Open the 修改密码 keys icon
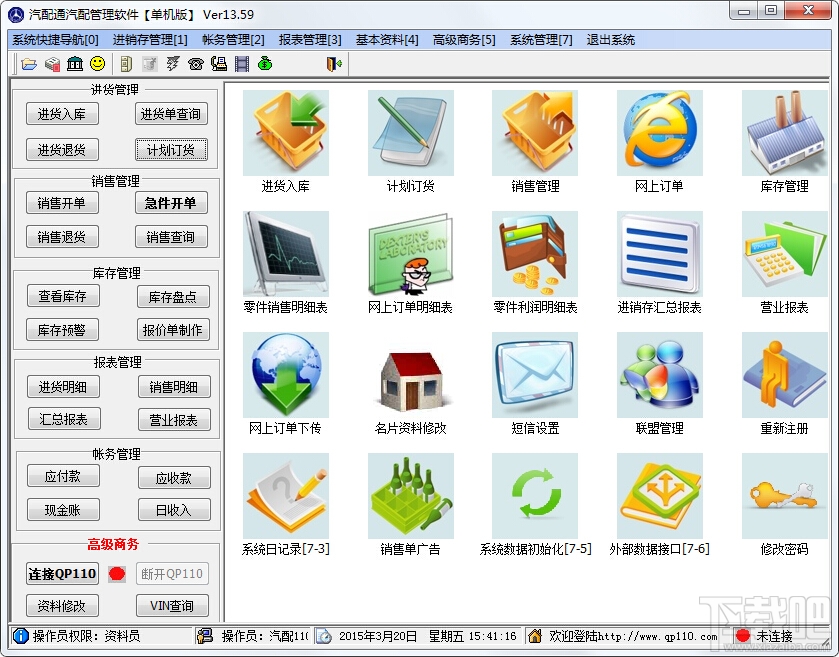839x657 pixels. [784, 495]
